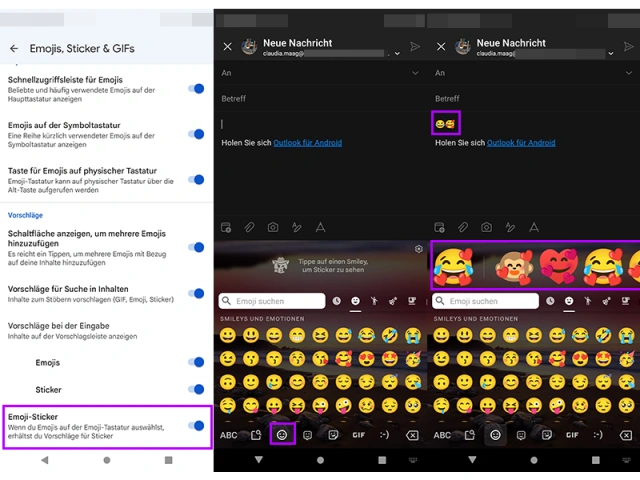Tap the back arrow in Emojis, Sticker & GIFs
Viewport: 640px width, 480px height.
click(14, 48)
